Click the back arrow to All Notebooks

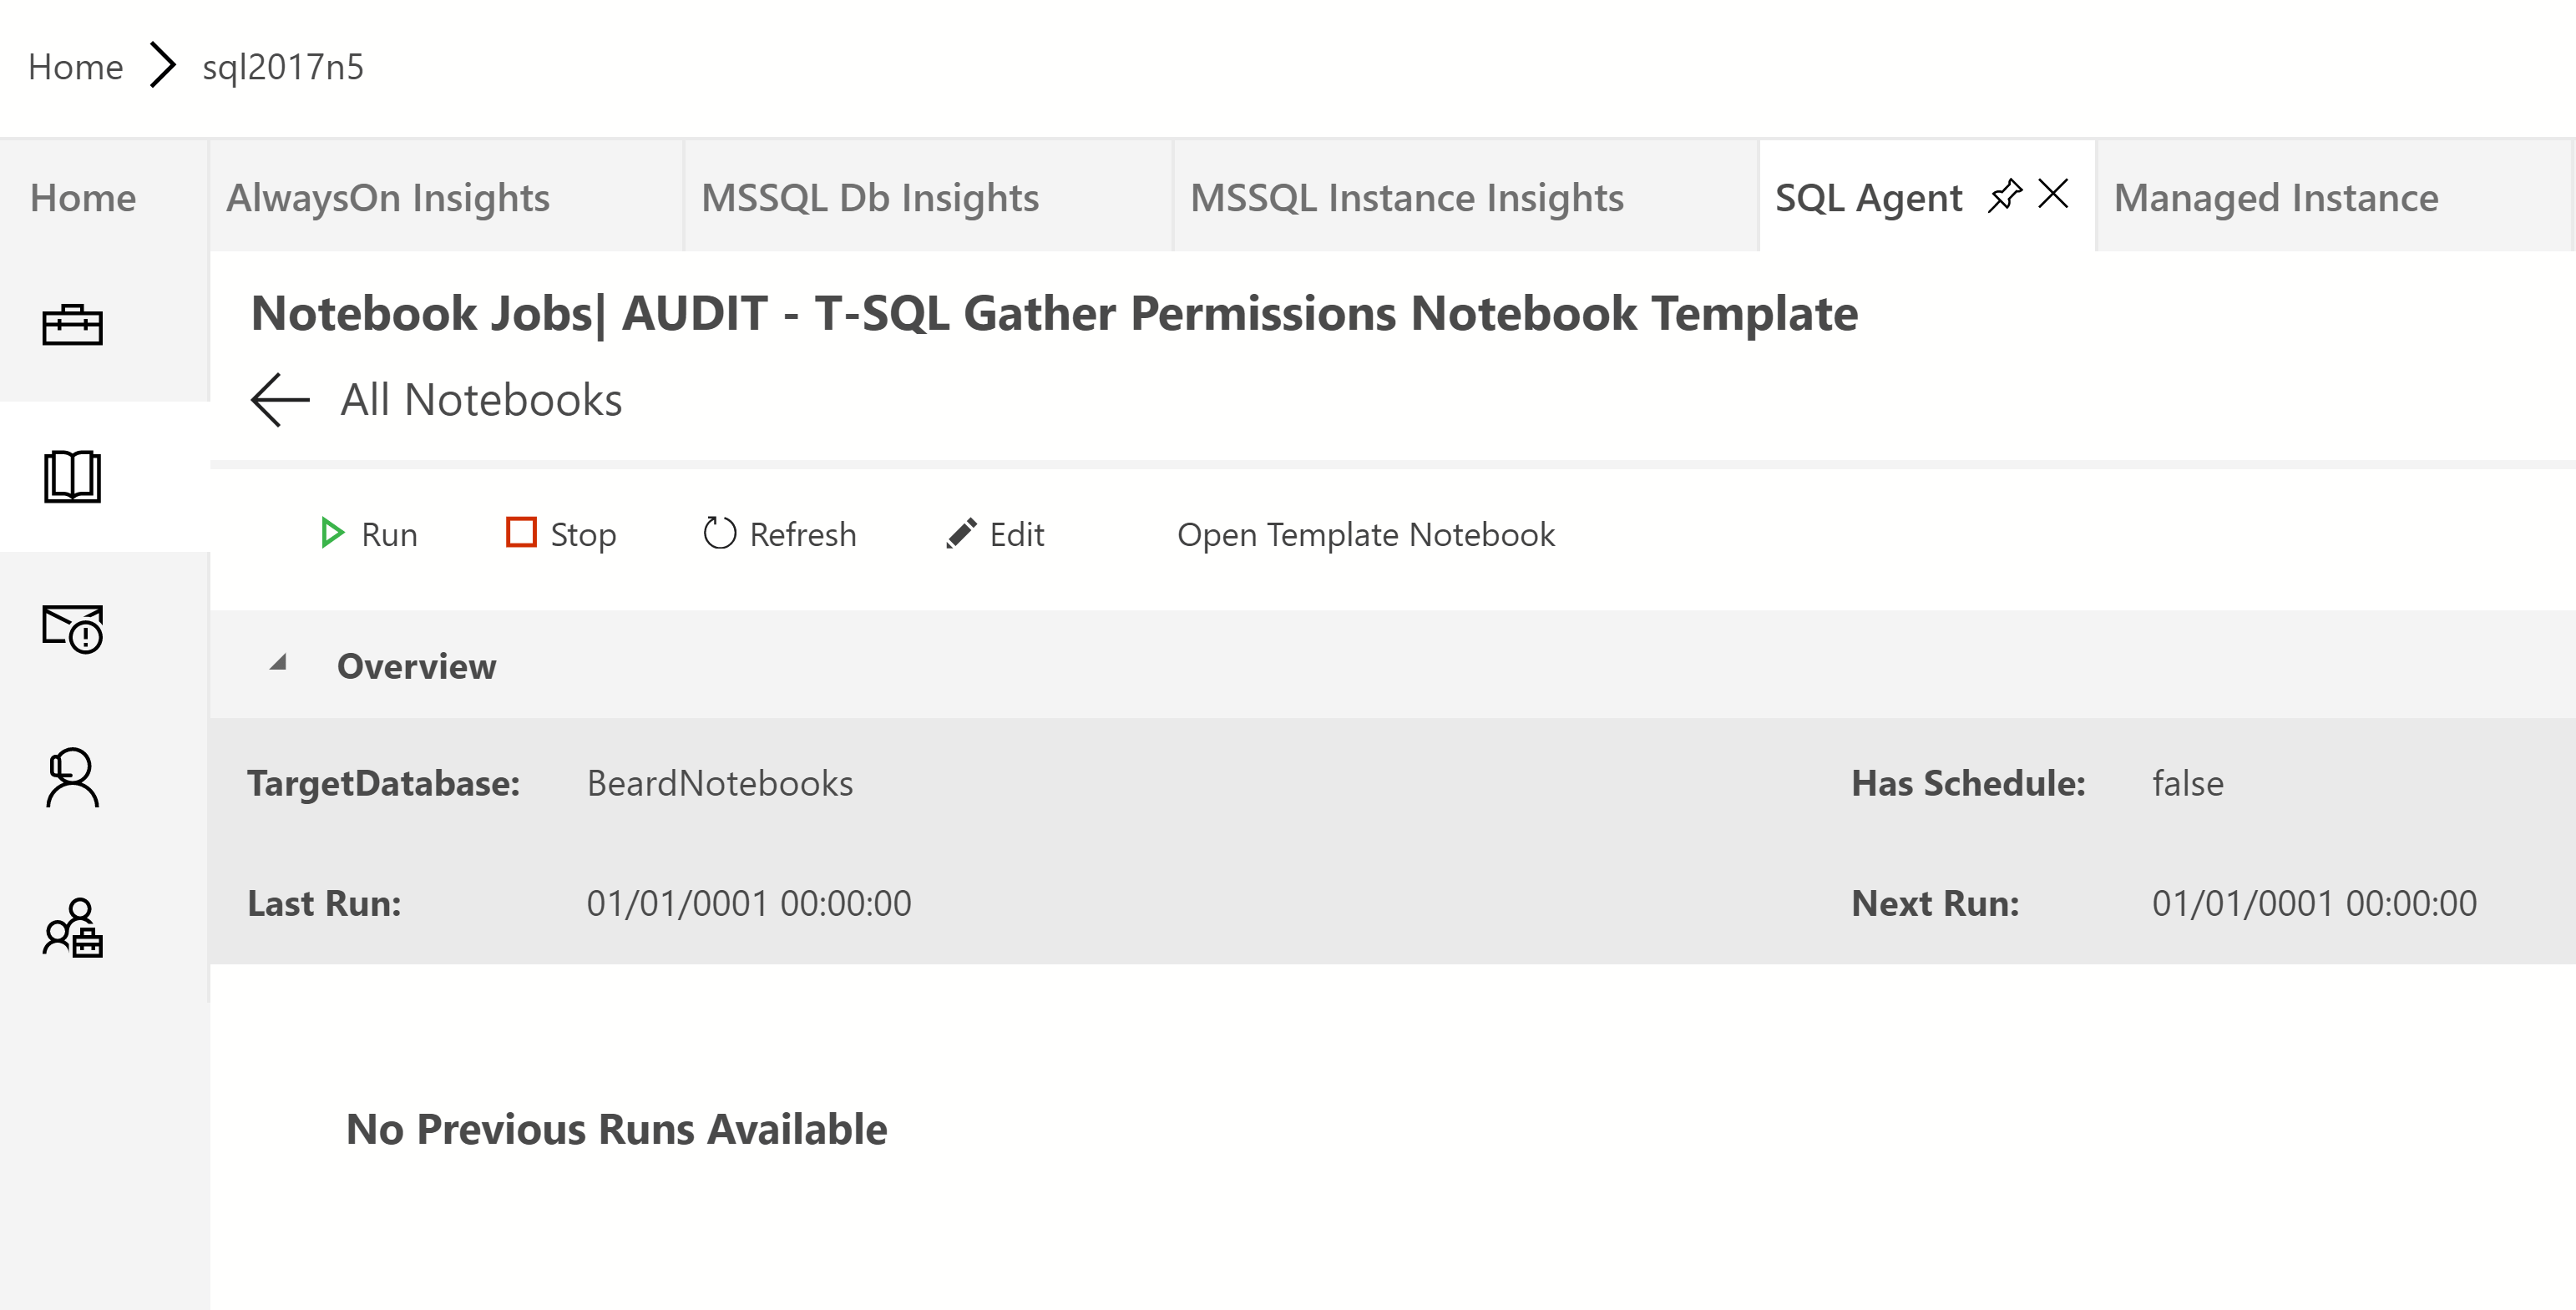click(280, 400)
